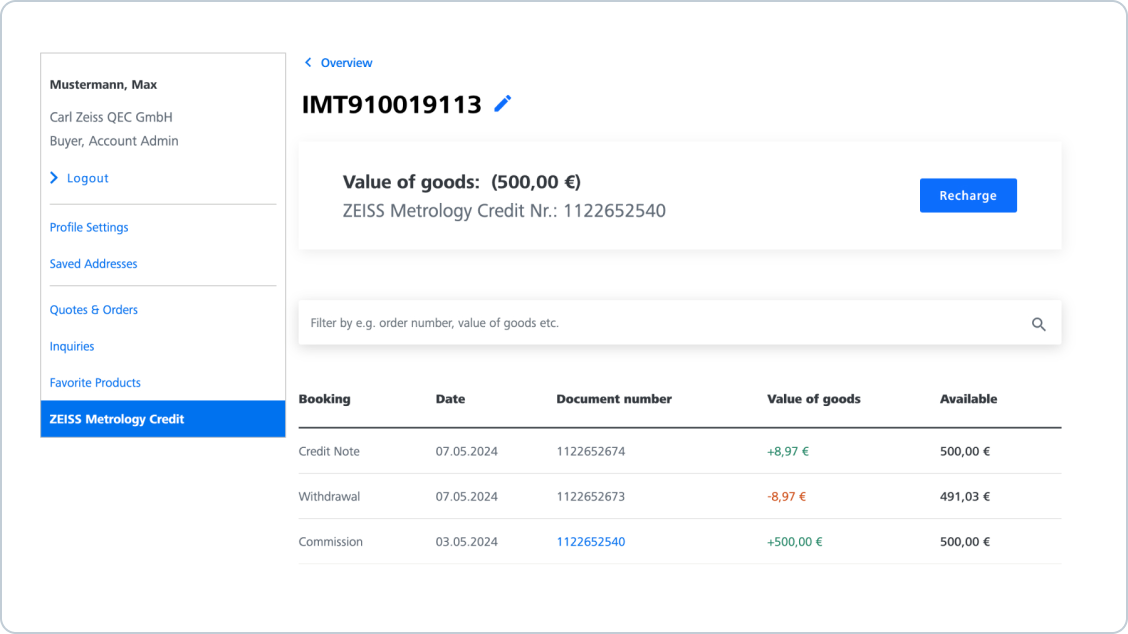Viewport: 1128px width, 634px height.
Task: Go to Favorite Products
Action: pos(95,383)
